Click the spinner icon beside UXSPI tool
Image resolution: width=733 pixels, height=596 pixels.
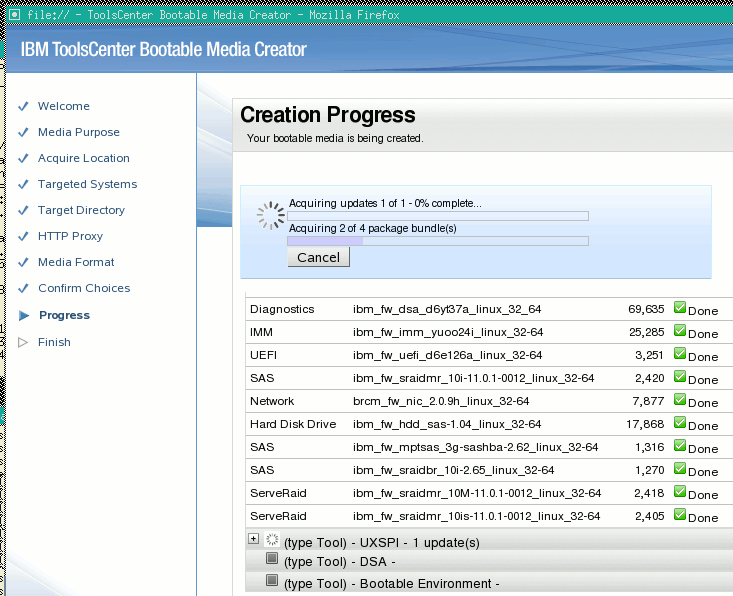(272, 539)
